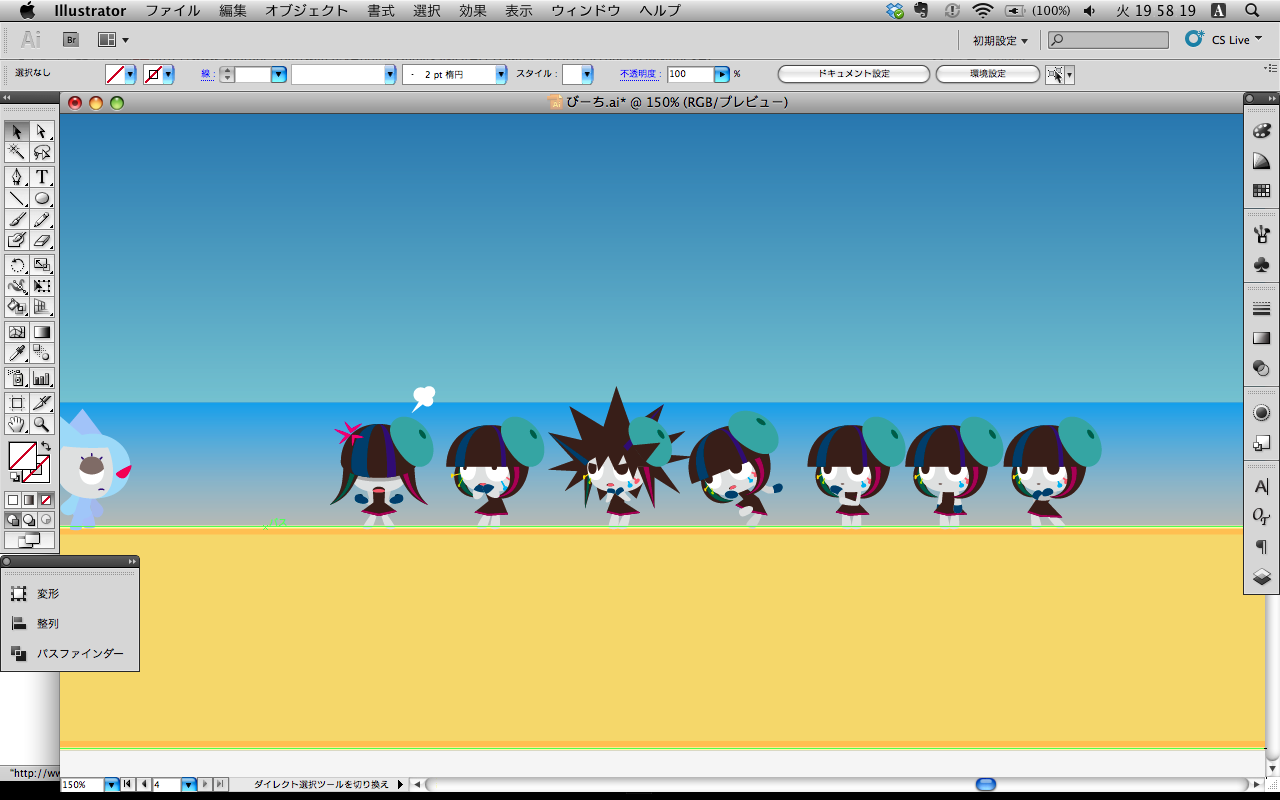
Task: Select the Eyedropper tool
Action: pos(17,353)
